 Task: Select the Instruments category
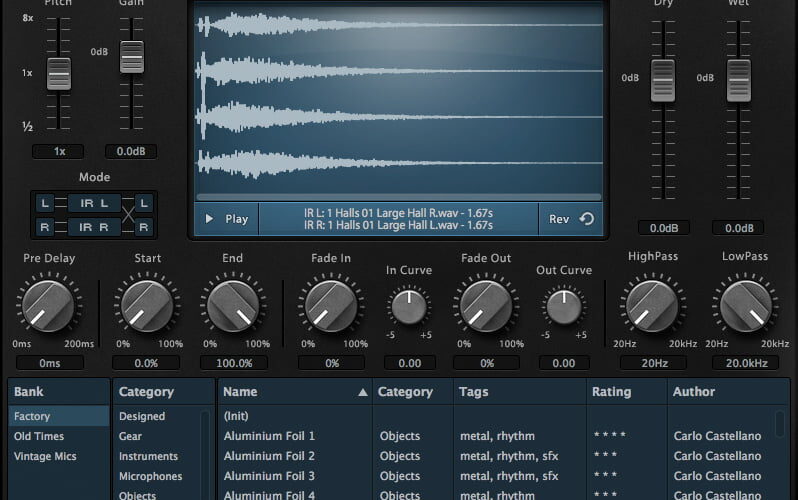148,456
